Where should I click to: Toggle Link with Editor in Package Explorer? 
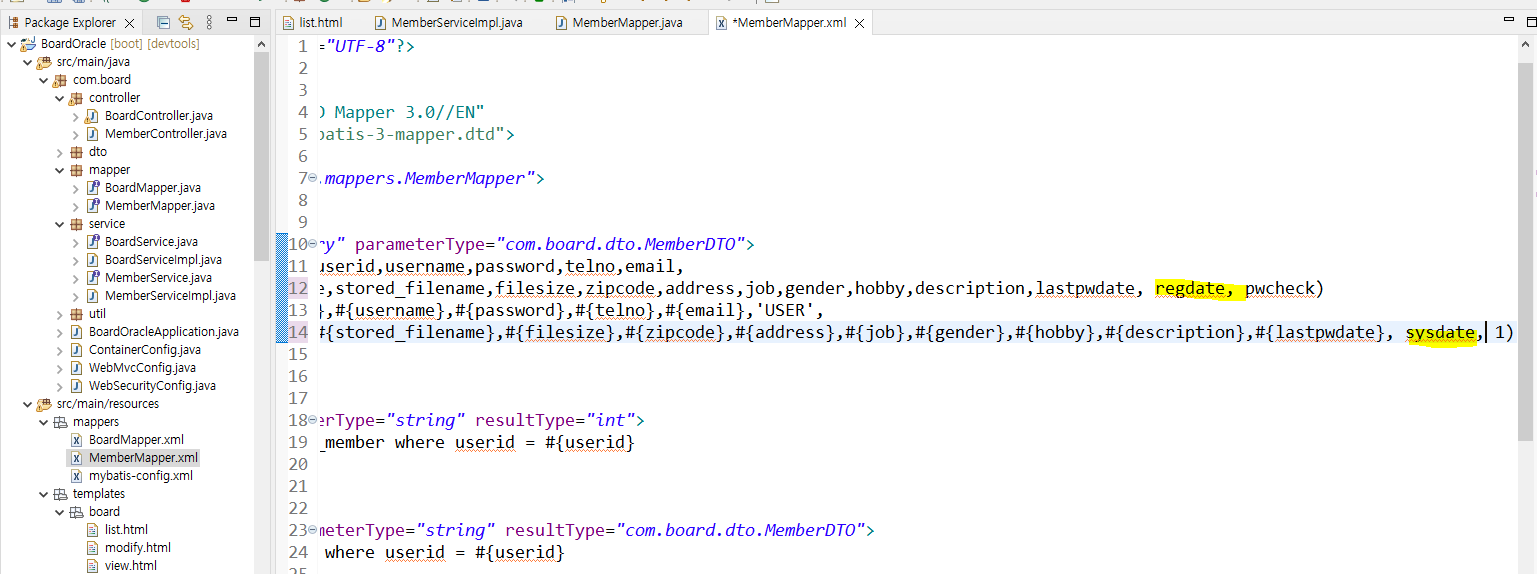pos(186,22)
